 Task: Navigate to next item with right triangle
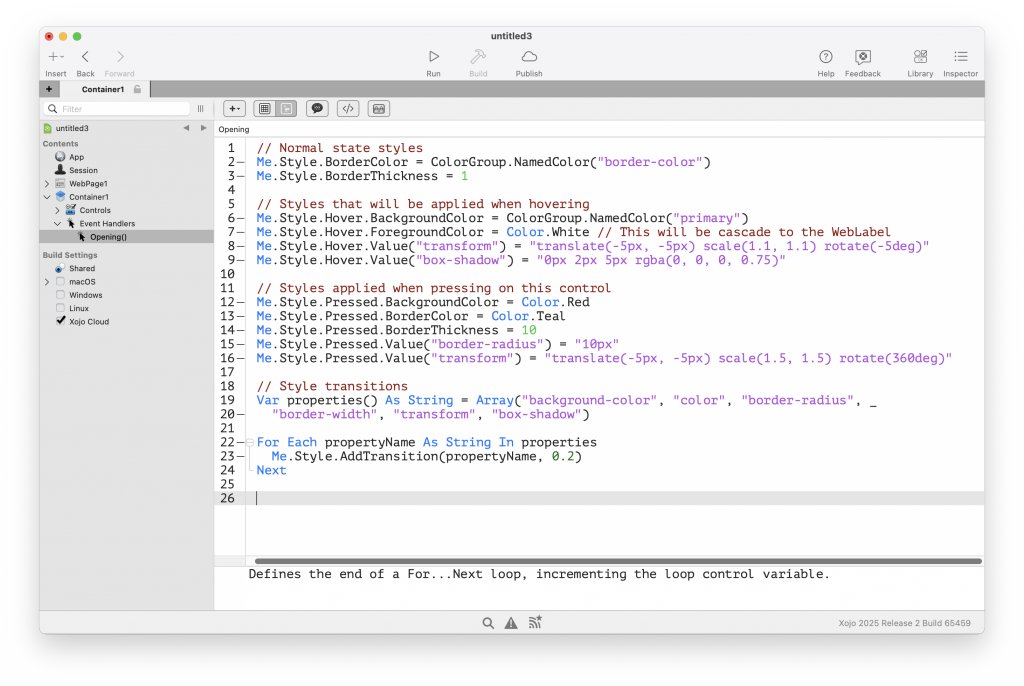point(203,128)
